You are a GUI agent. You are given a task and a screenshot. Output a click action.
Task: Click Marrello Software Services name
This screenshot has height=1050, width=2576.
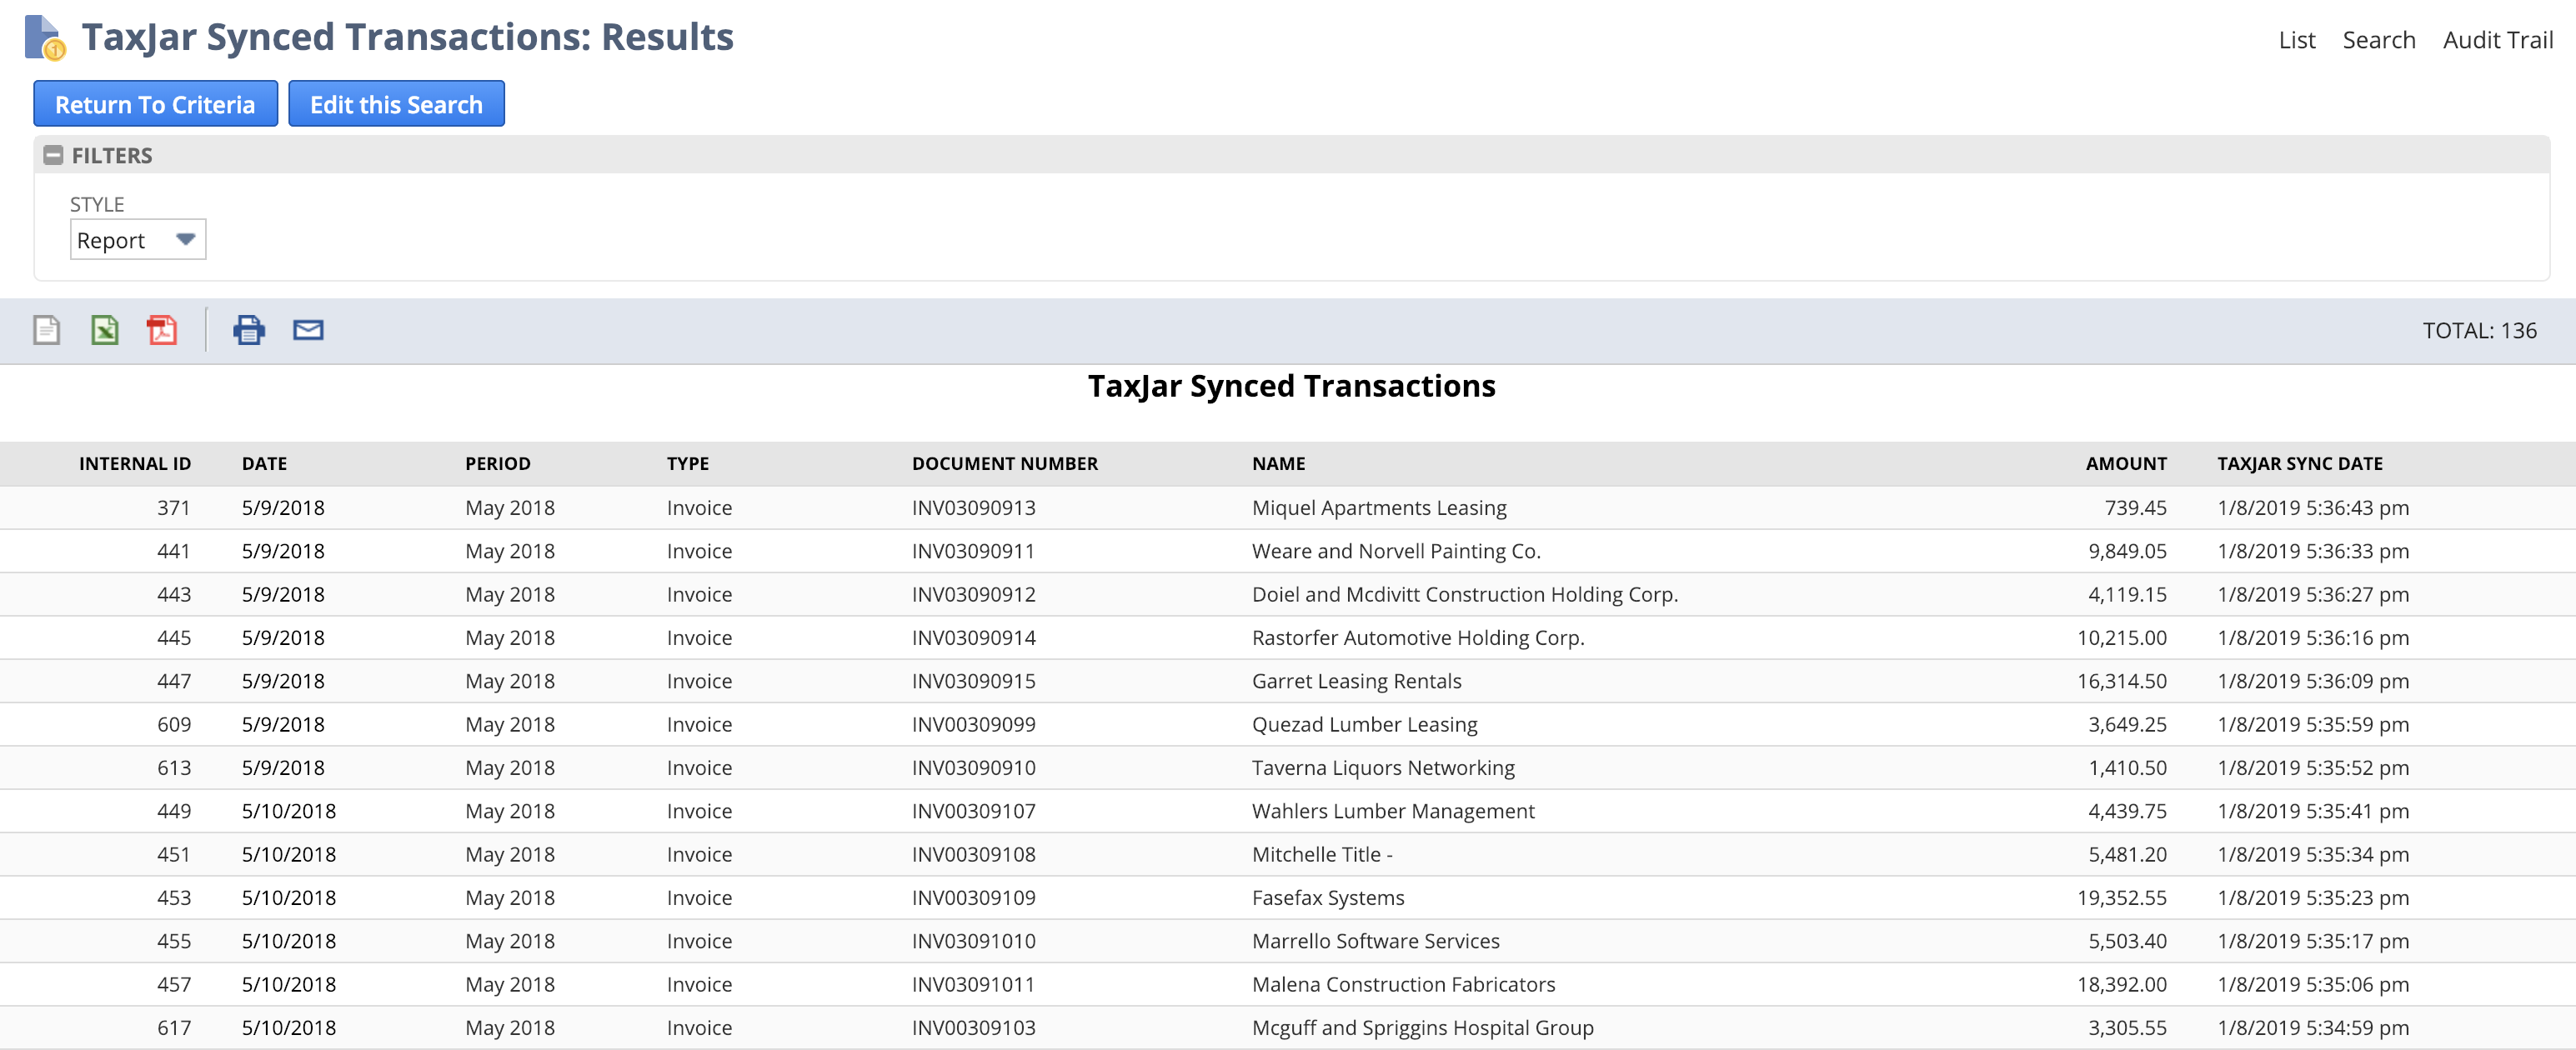click(x=1376, y=941)
